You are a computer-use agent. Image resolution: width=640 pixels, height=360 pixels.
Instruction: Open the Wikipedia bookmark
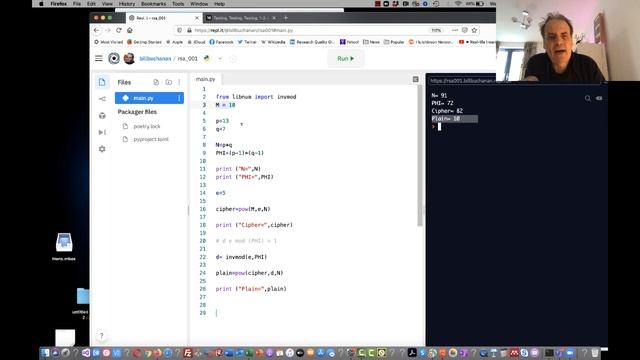point(273,42)
